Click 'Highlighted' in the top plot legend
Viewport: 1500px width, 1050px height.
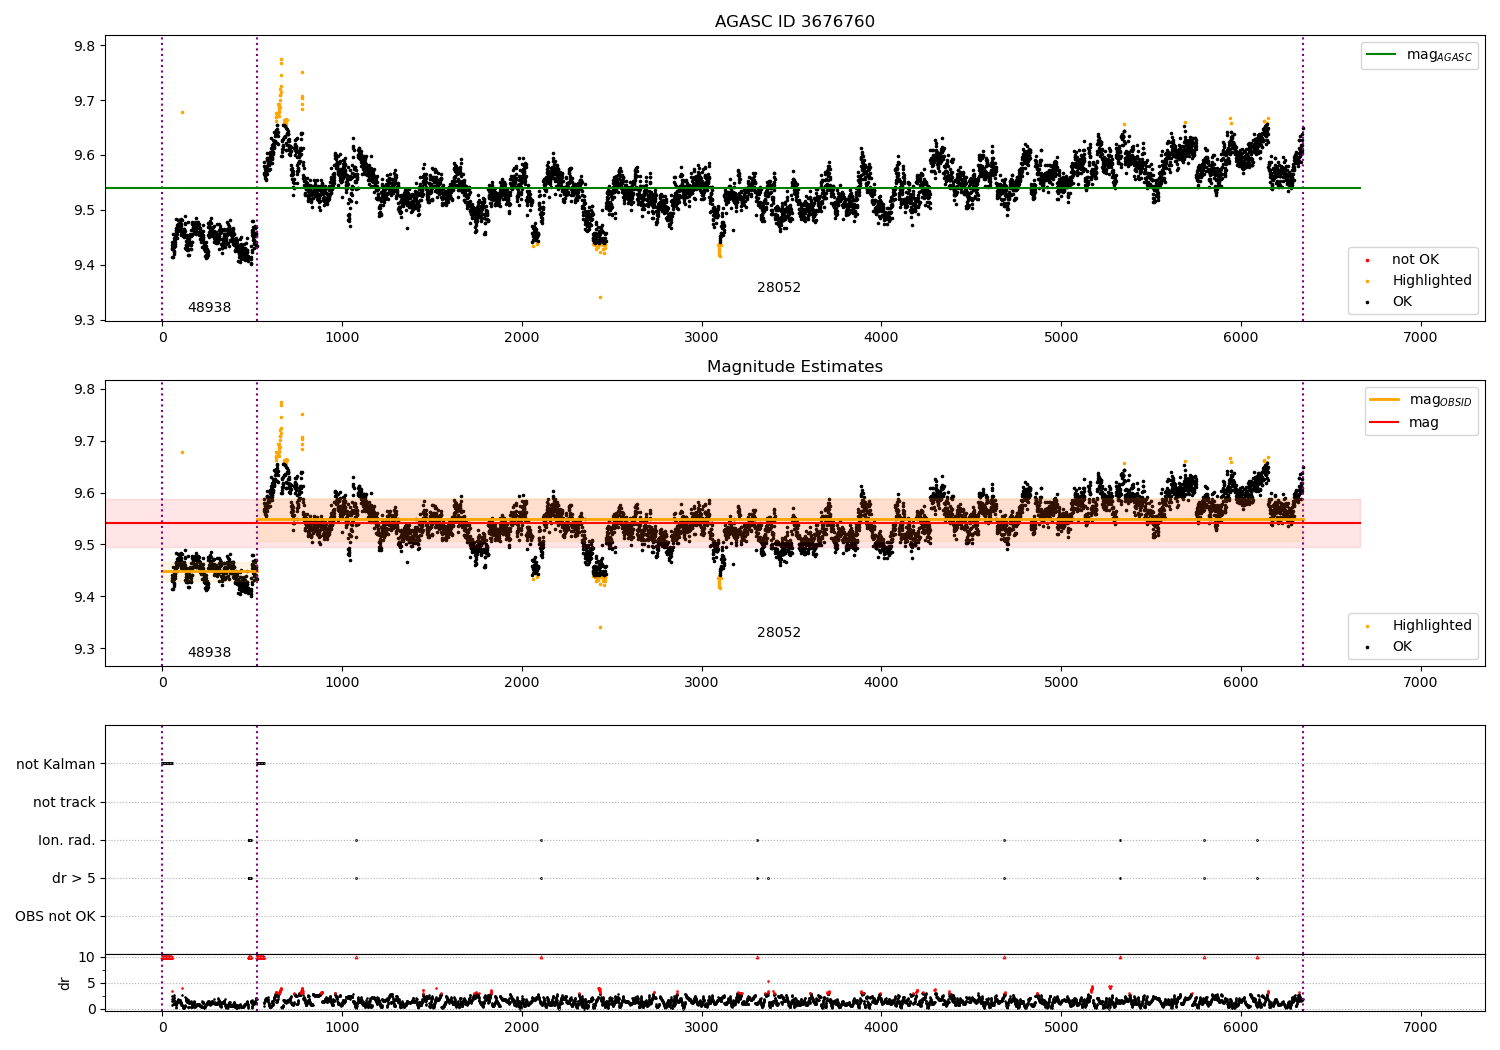1432,281
